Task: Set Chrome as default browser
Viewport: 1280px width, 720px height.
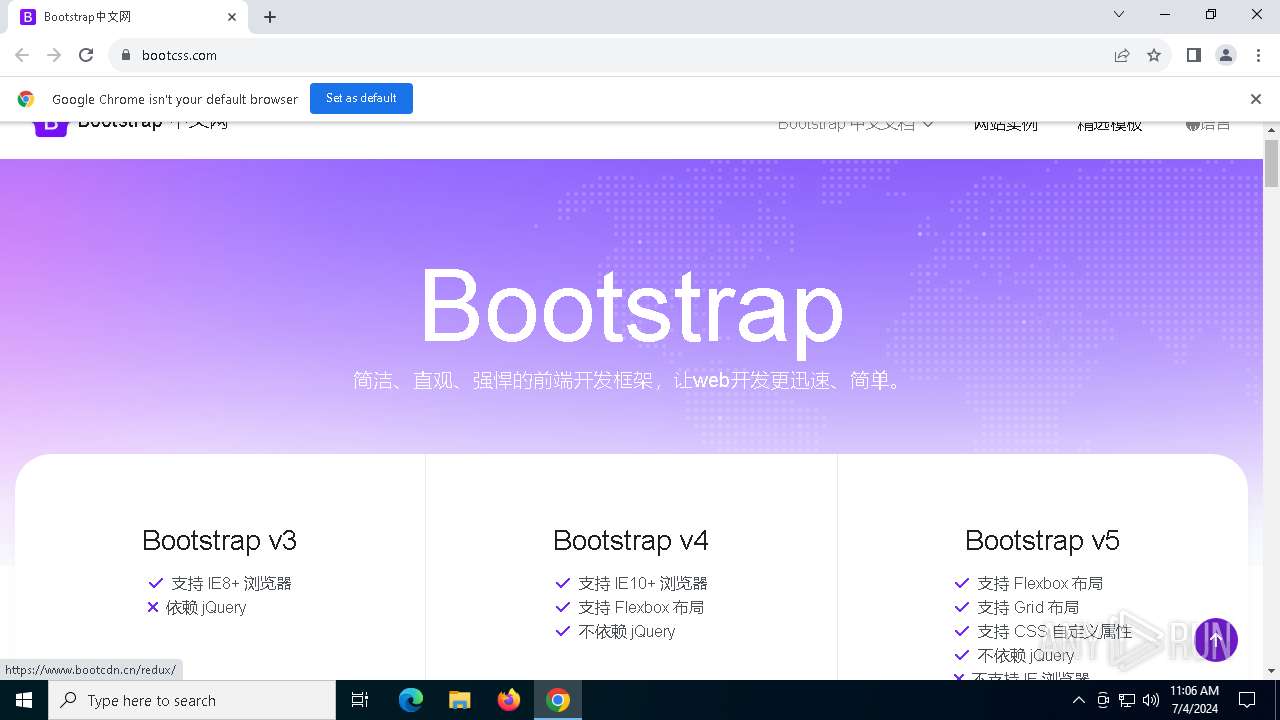Action: point(361,98)
